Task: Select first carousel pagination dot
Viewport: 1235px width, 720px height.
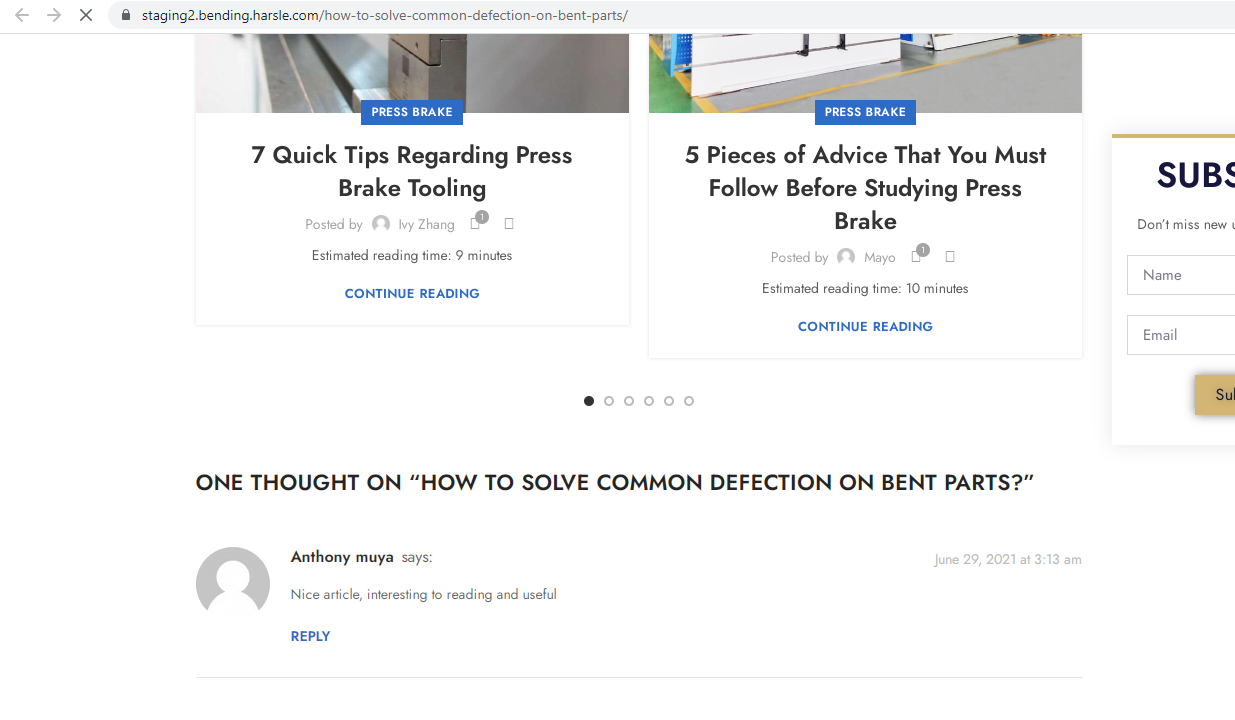Action: coord(589,401)
